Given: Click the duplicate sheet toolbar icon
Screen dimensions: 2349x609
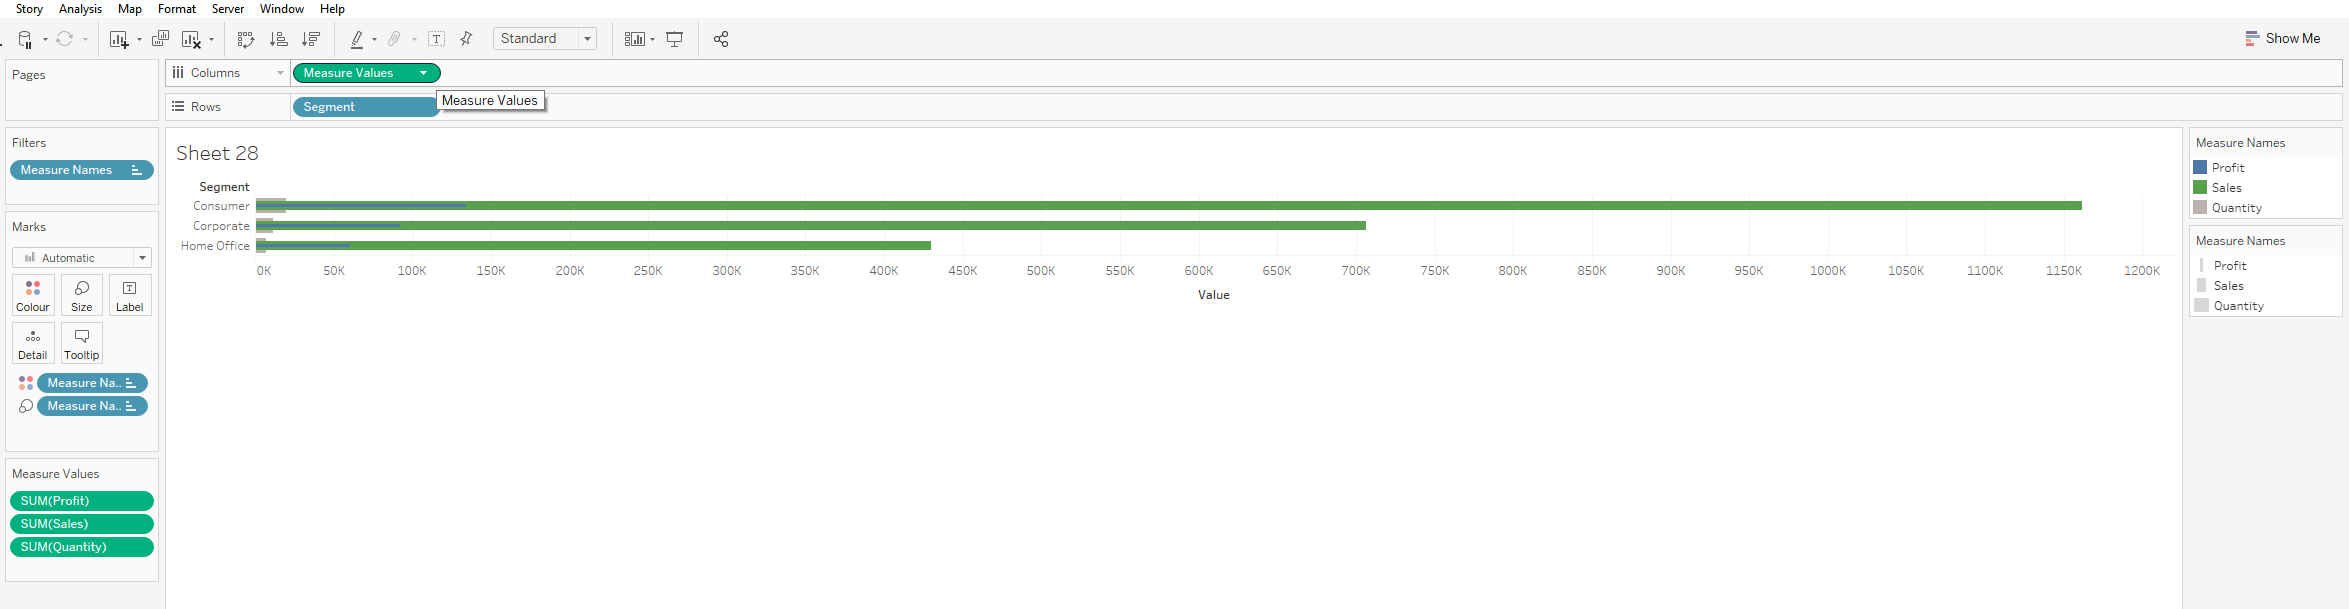Looking at the screenshot, I should 160,39.
